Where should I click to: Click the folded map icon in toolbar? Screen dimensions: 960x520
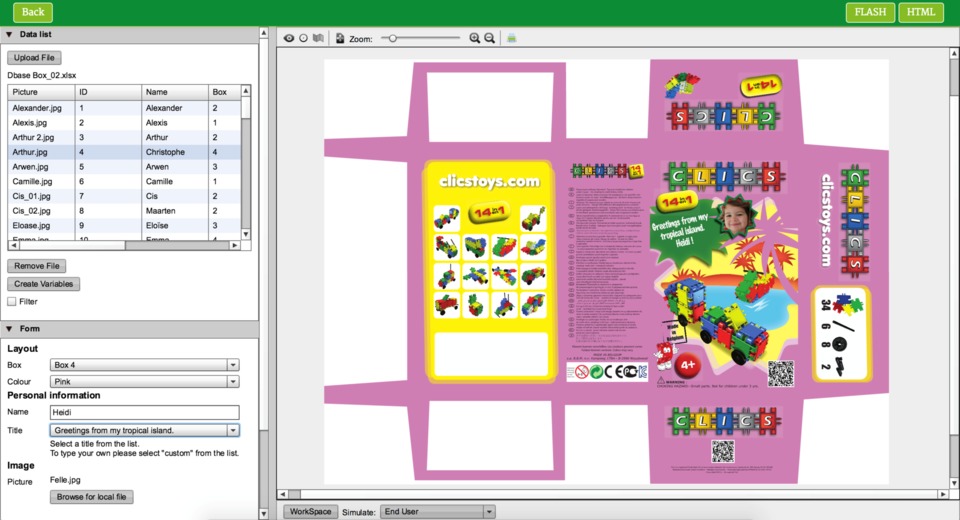click(318, 38)
